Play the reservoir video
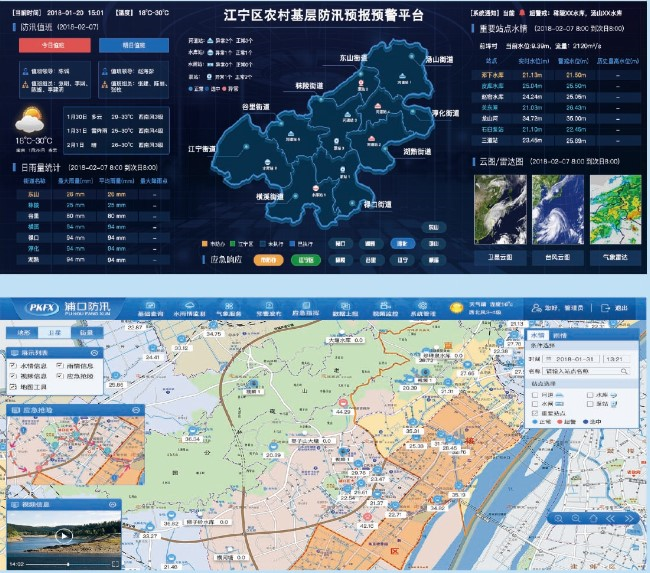Viewport: 650px width, 573px height. (x=63, y=536)
